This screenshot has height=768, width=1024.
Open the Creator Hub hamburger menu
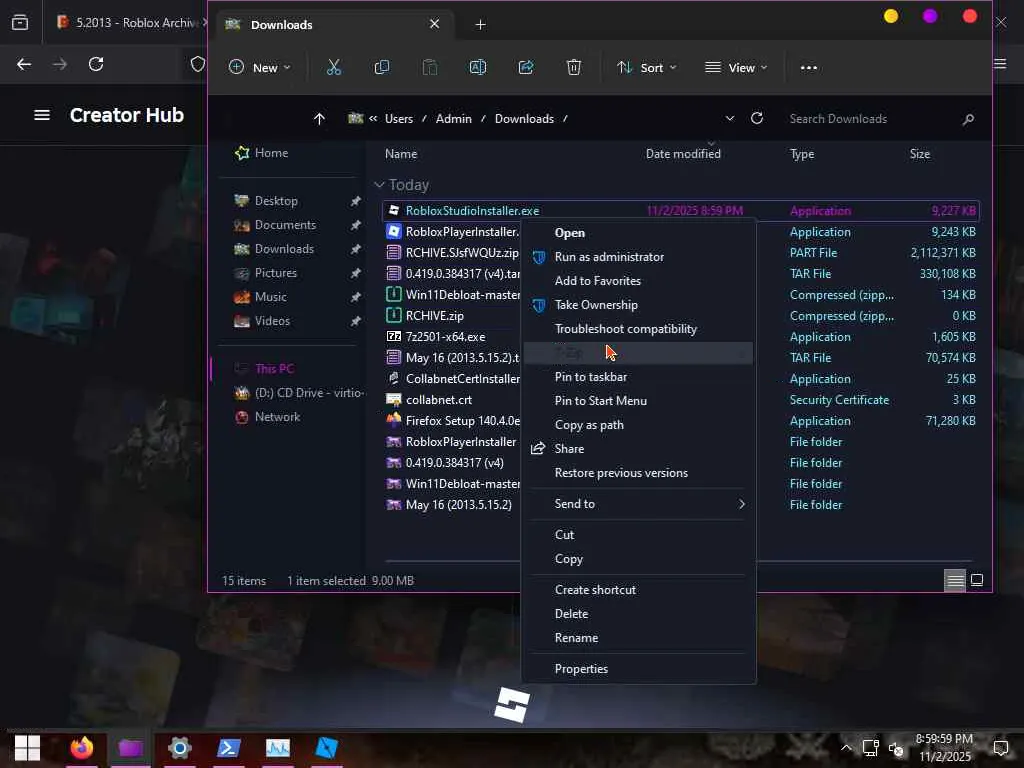(42, 115)
